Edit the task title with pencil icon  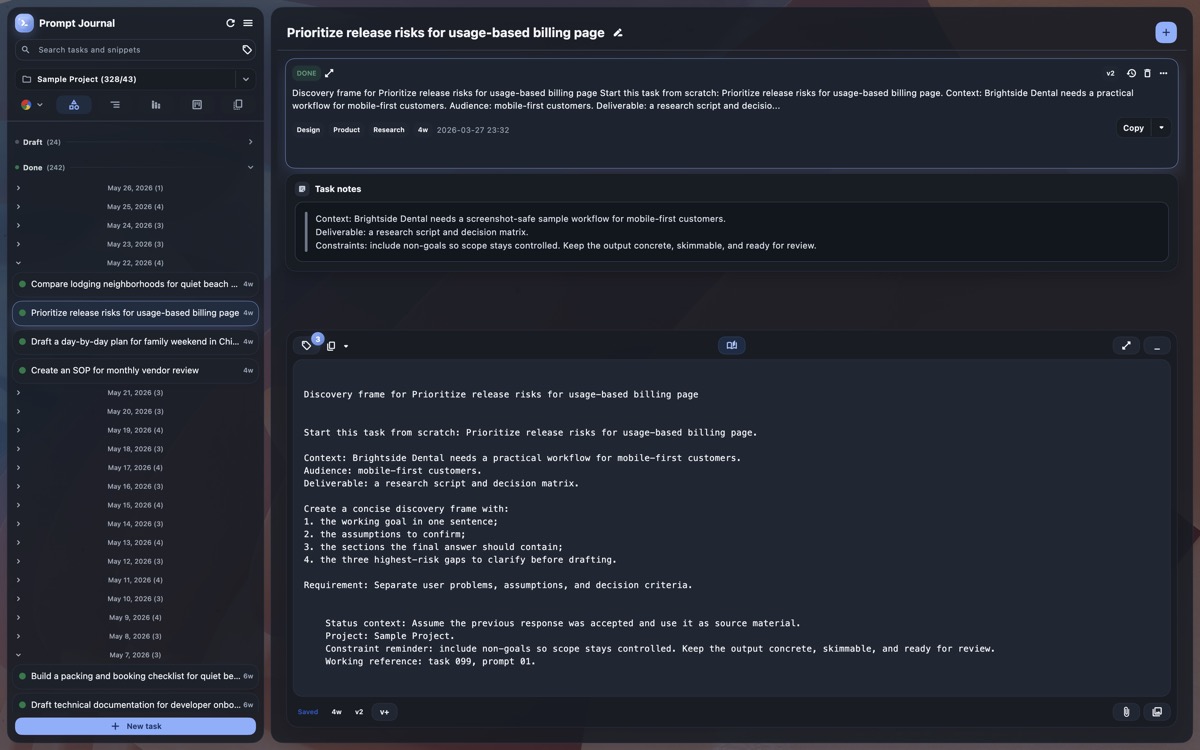click(618, 33)
